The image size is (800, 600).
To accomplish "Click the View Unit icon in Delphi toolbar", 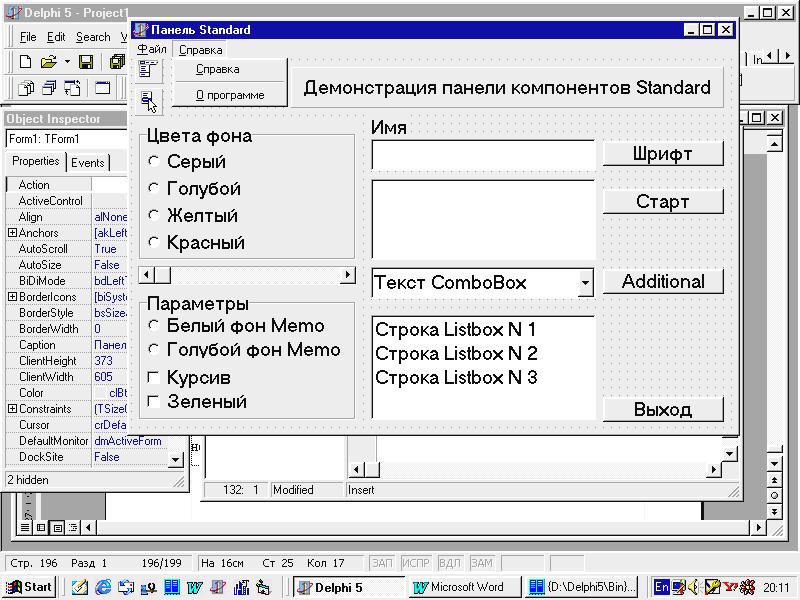I will coord(26,88).
